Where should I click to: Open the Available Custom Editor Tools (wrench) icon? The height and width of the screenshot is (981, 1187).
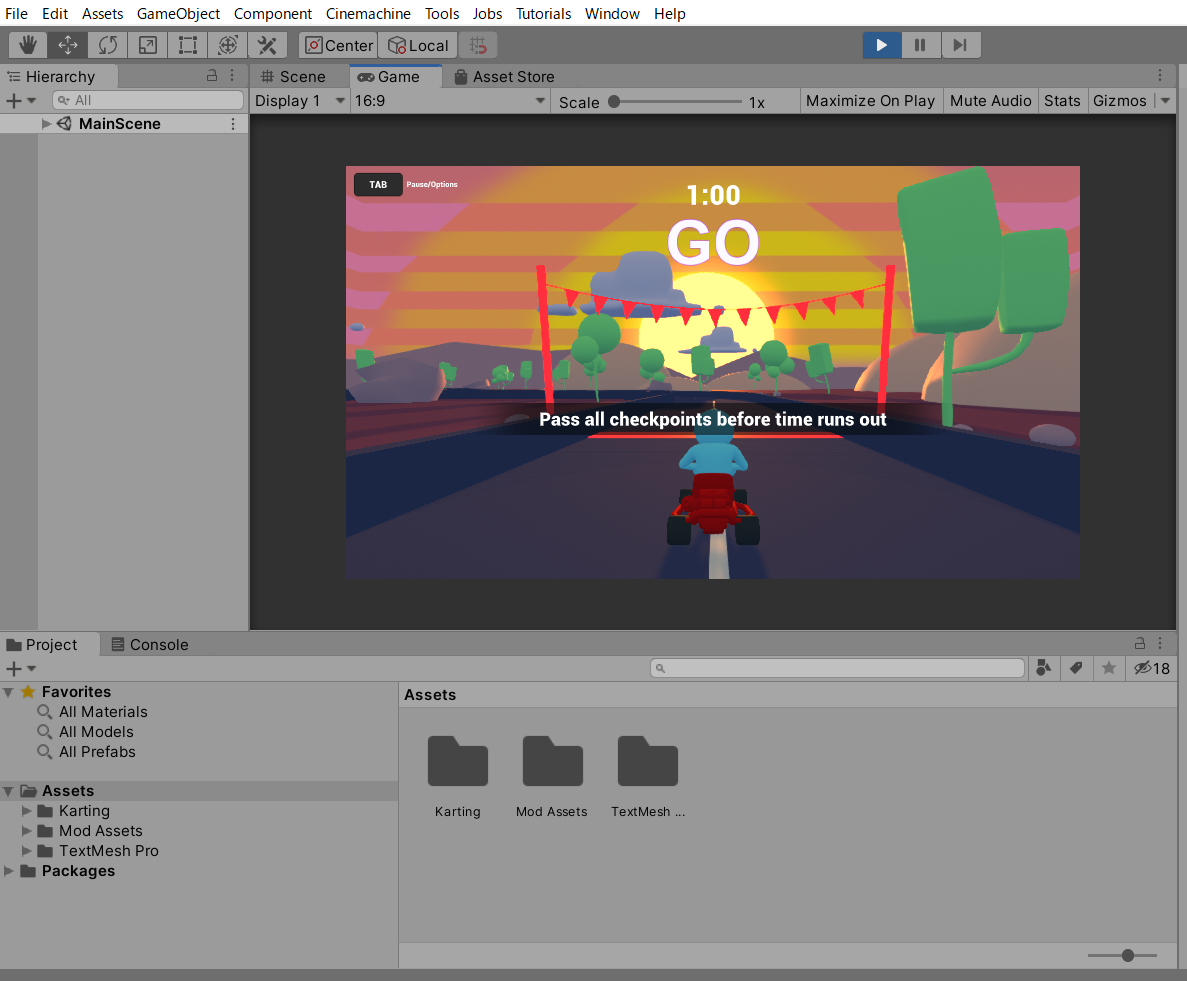(x=267, y=45)
